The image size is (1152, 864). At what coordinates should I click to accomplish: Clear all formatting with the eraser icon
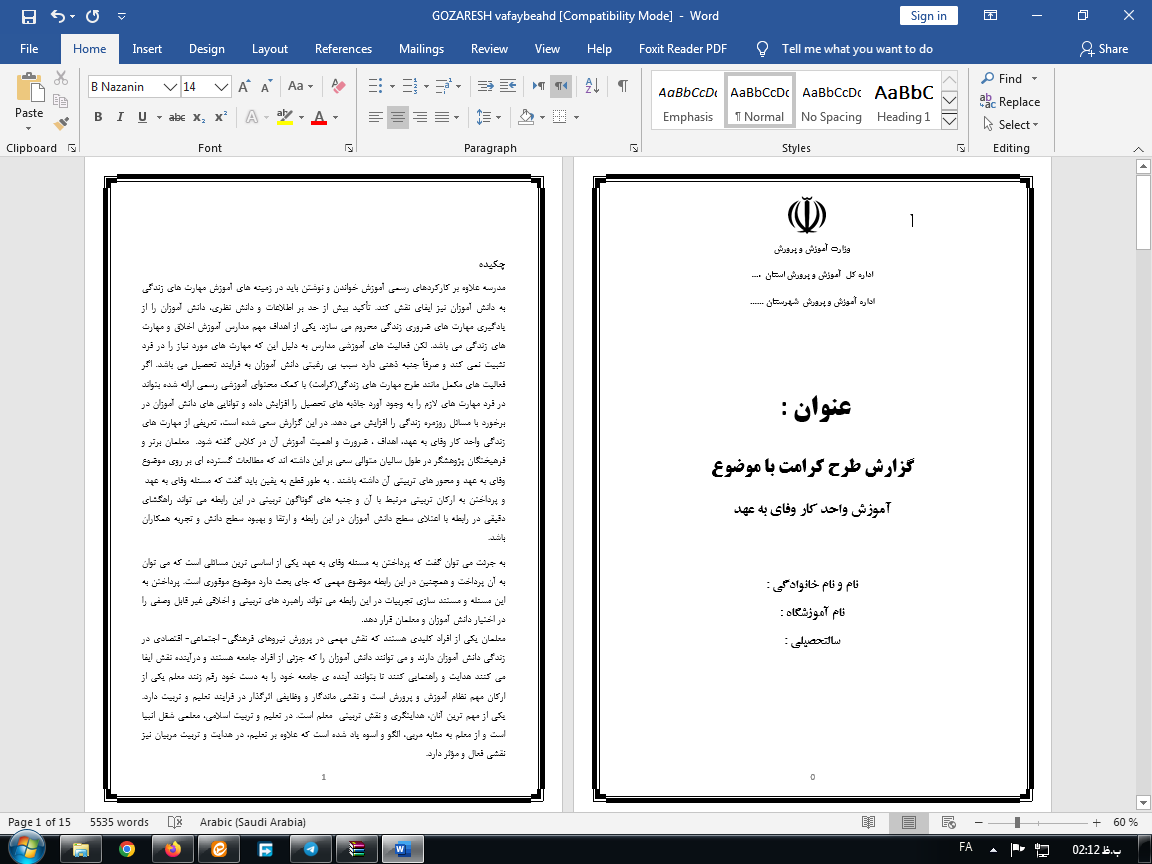pos(338,87)
